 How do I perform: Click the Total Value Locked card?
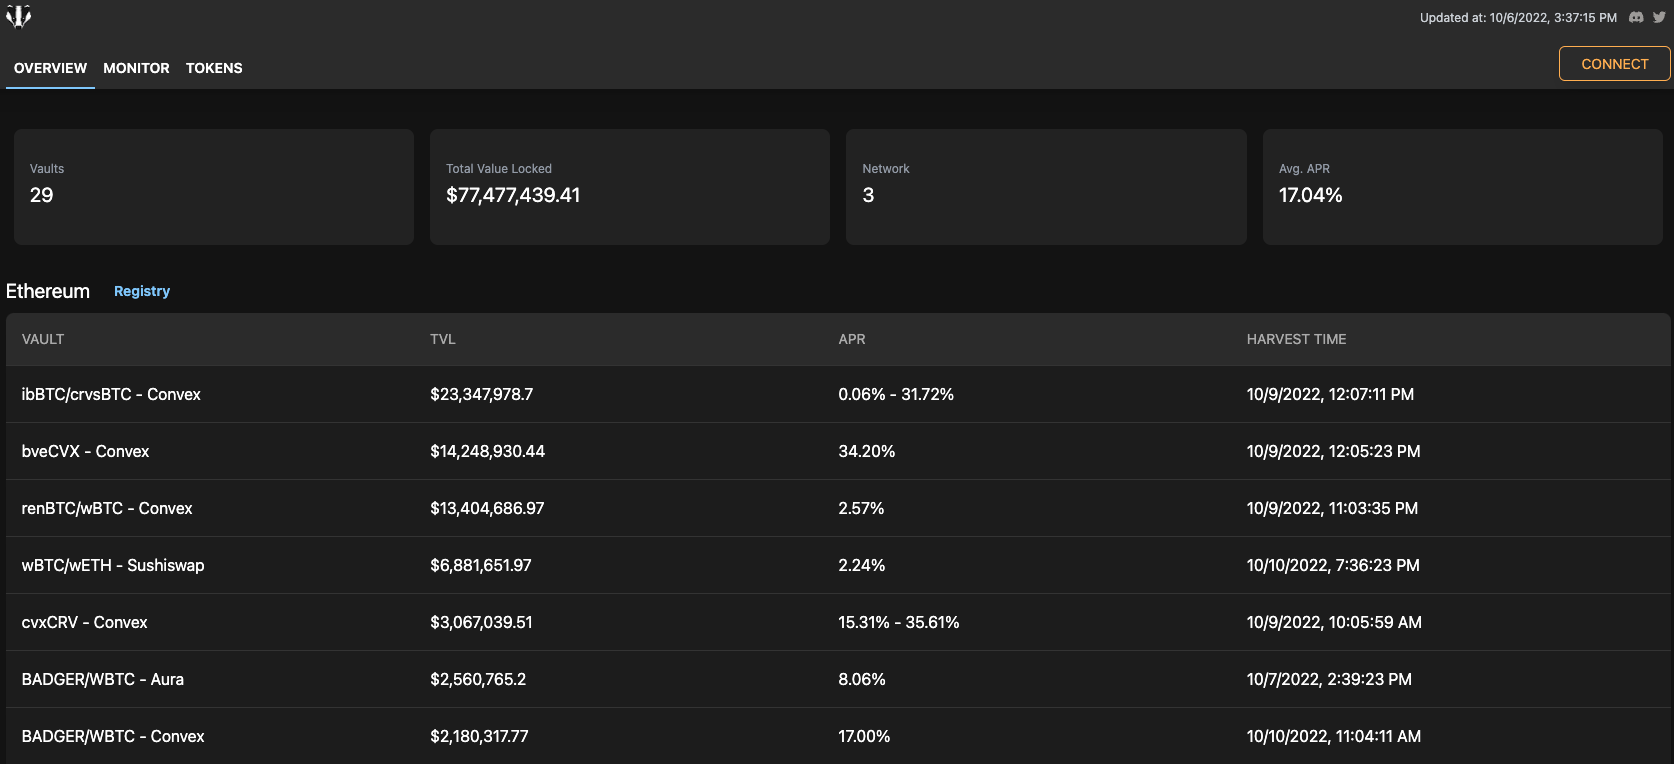(629, 186)
